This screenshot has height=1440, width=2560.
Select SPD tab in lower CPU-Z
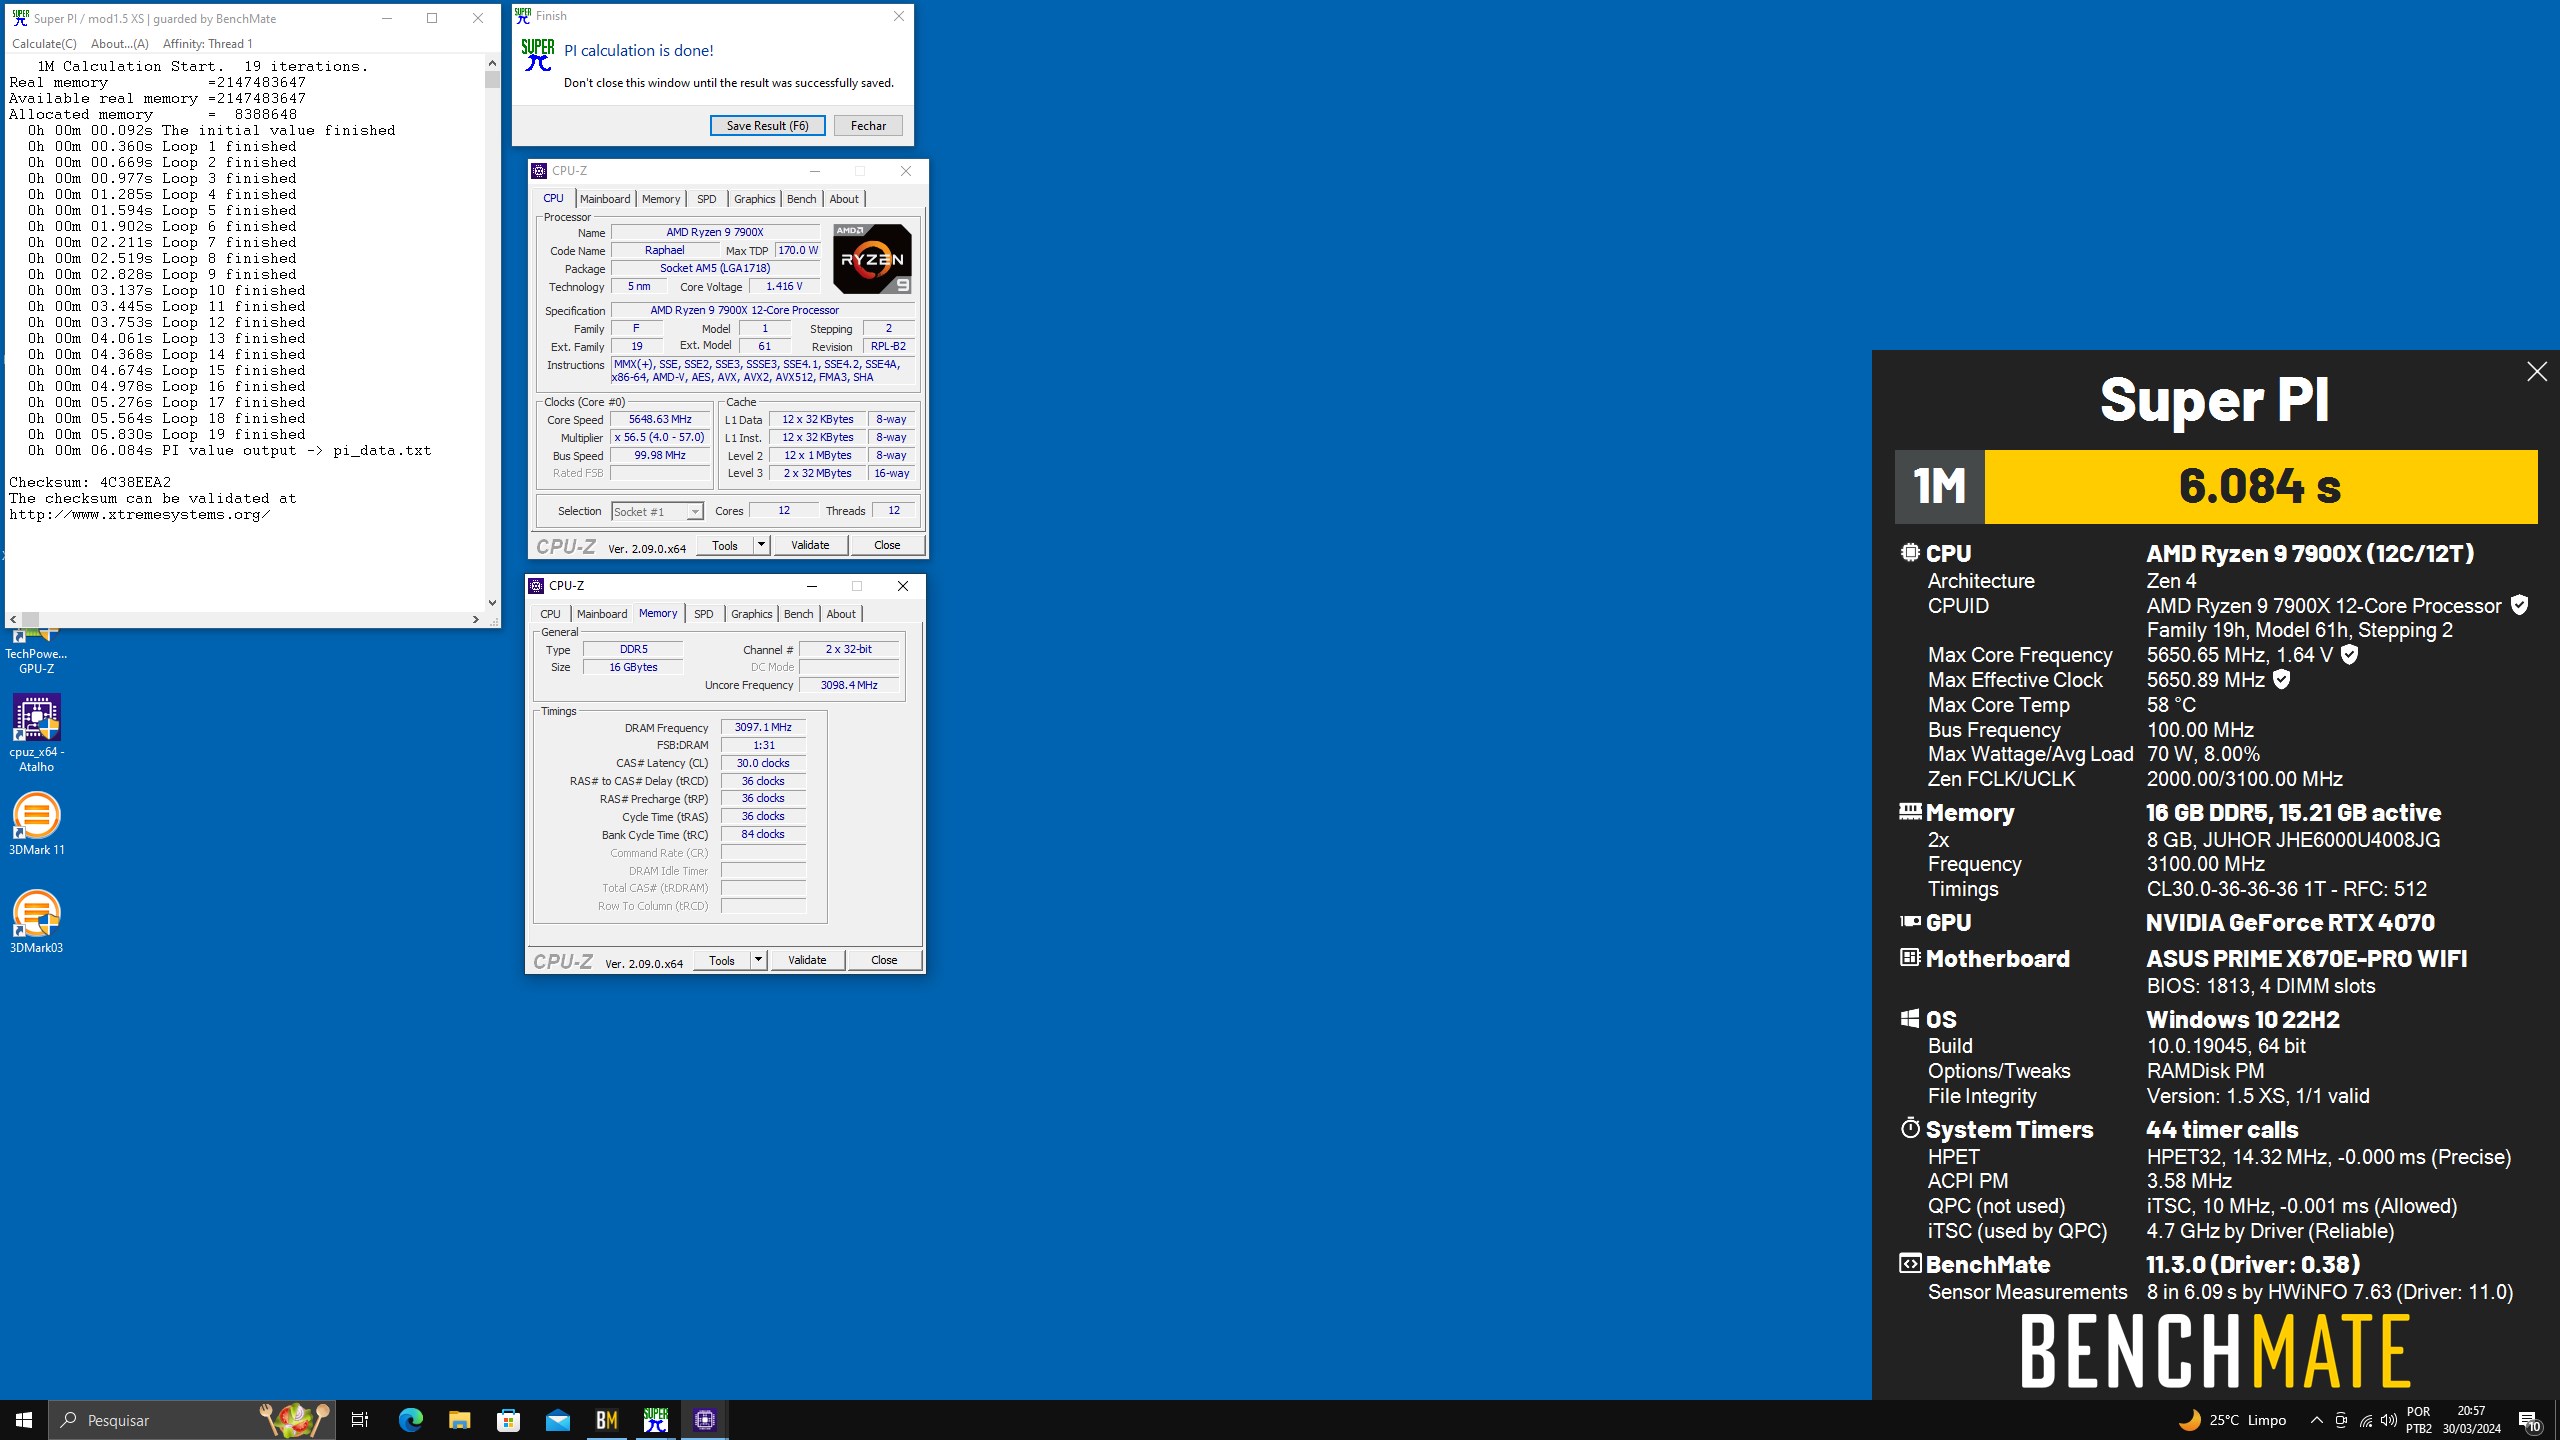[703, 614]
